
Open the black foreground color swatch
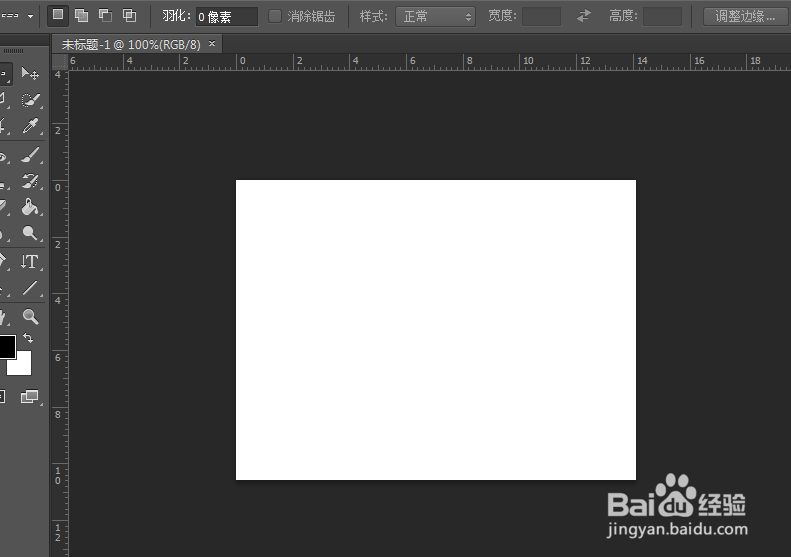7,347
